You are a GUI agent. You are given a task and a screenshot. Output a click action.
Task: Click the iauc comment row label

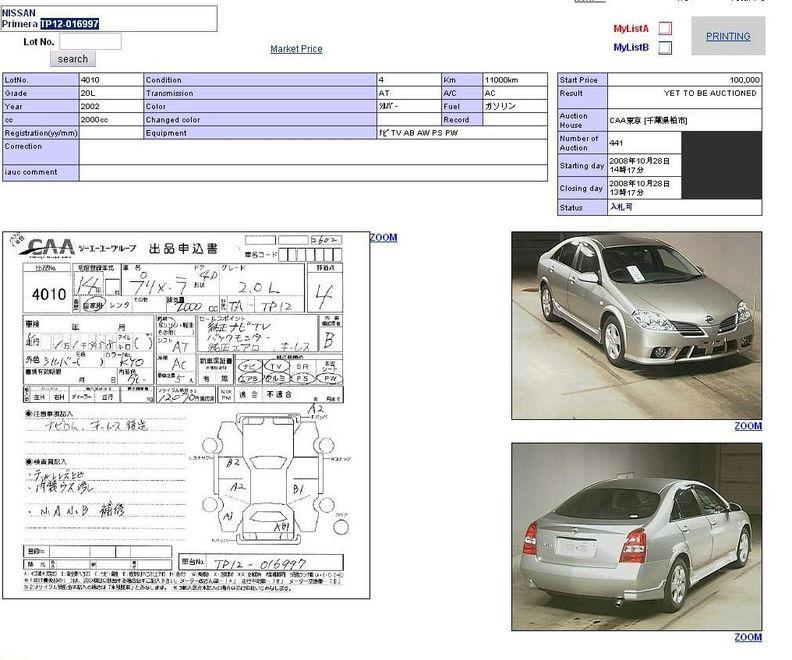pos(31,172)
